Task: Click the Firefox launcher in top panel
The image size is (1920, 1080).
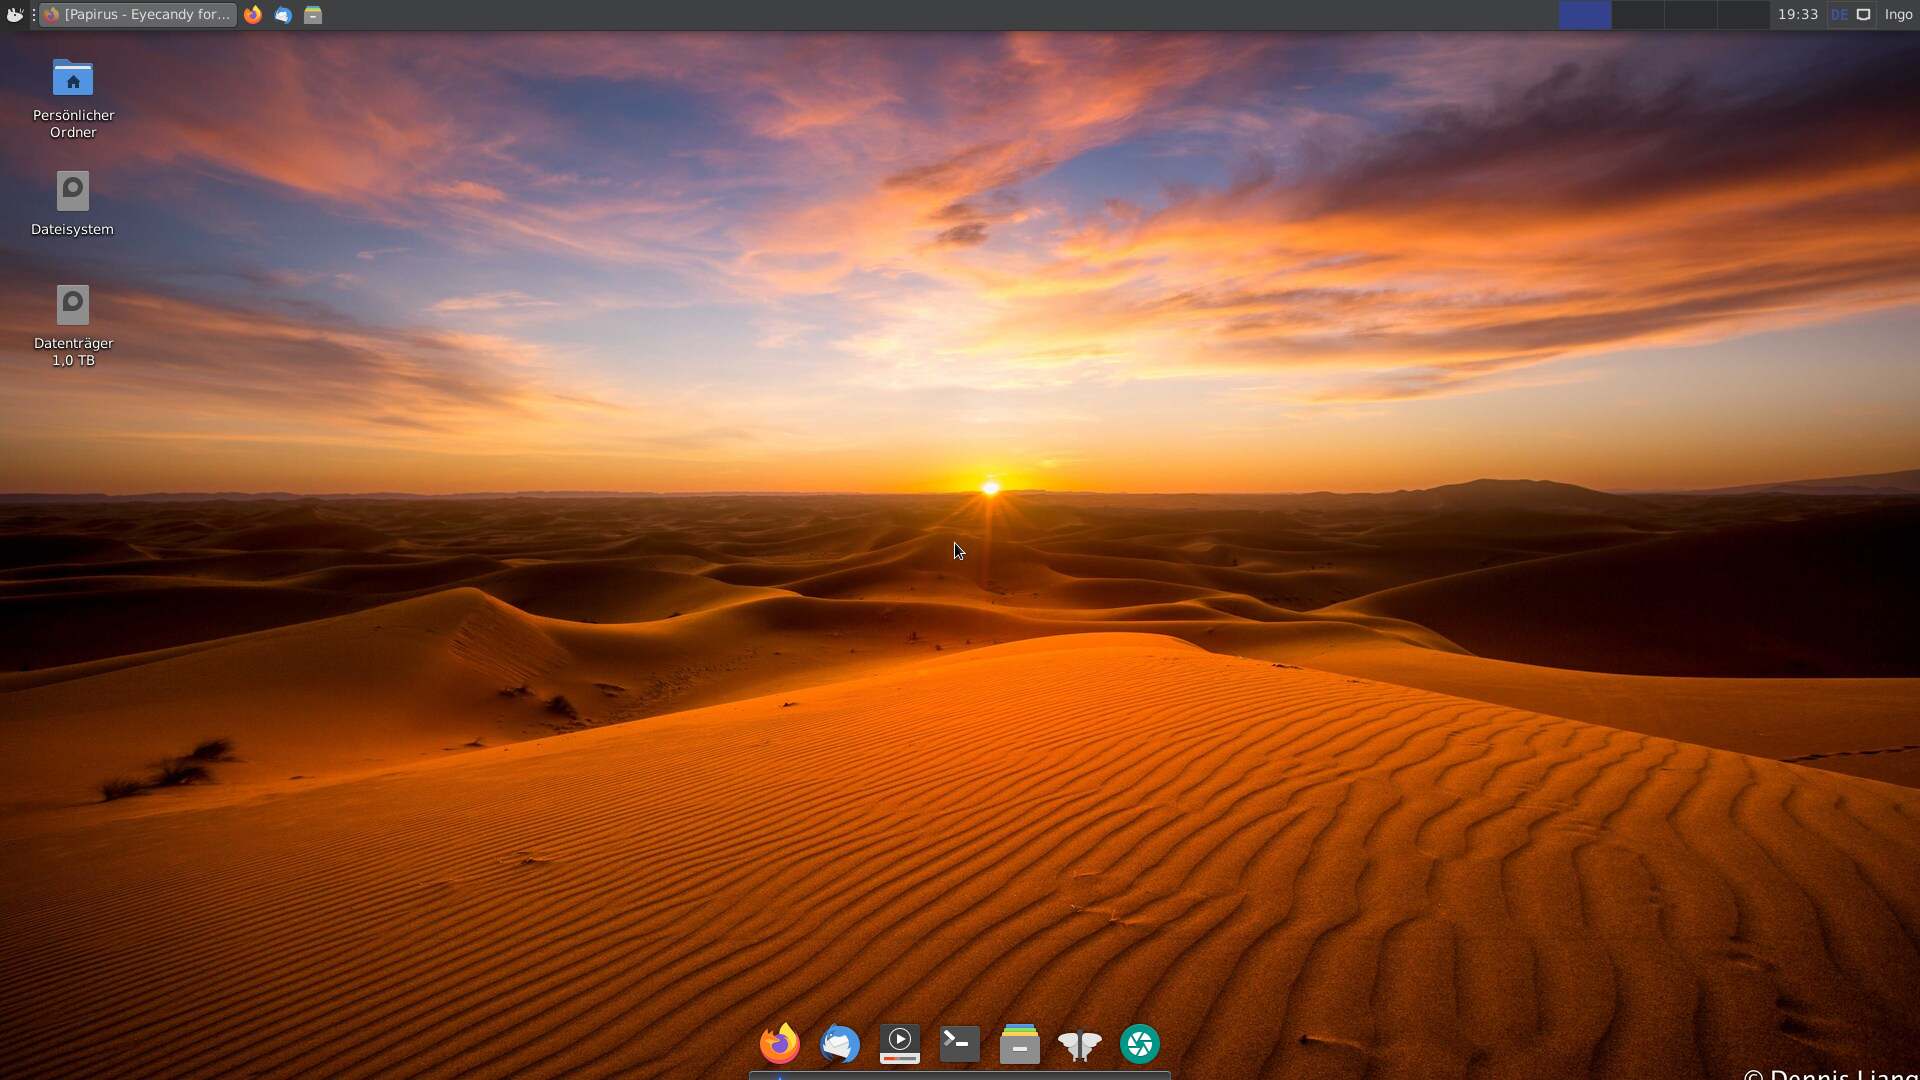Action: click(253, 15)
